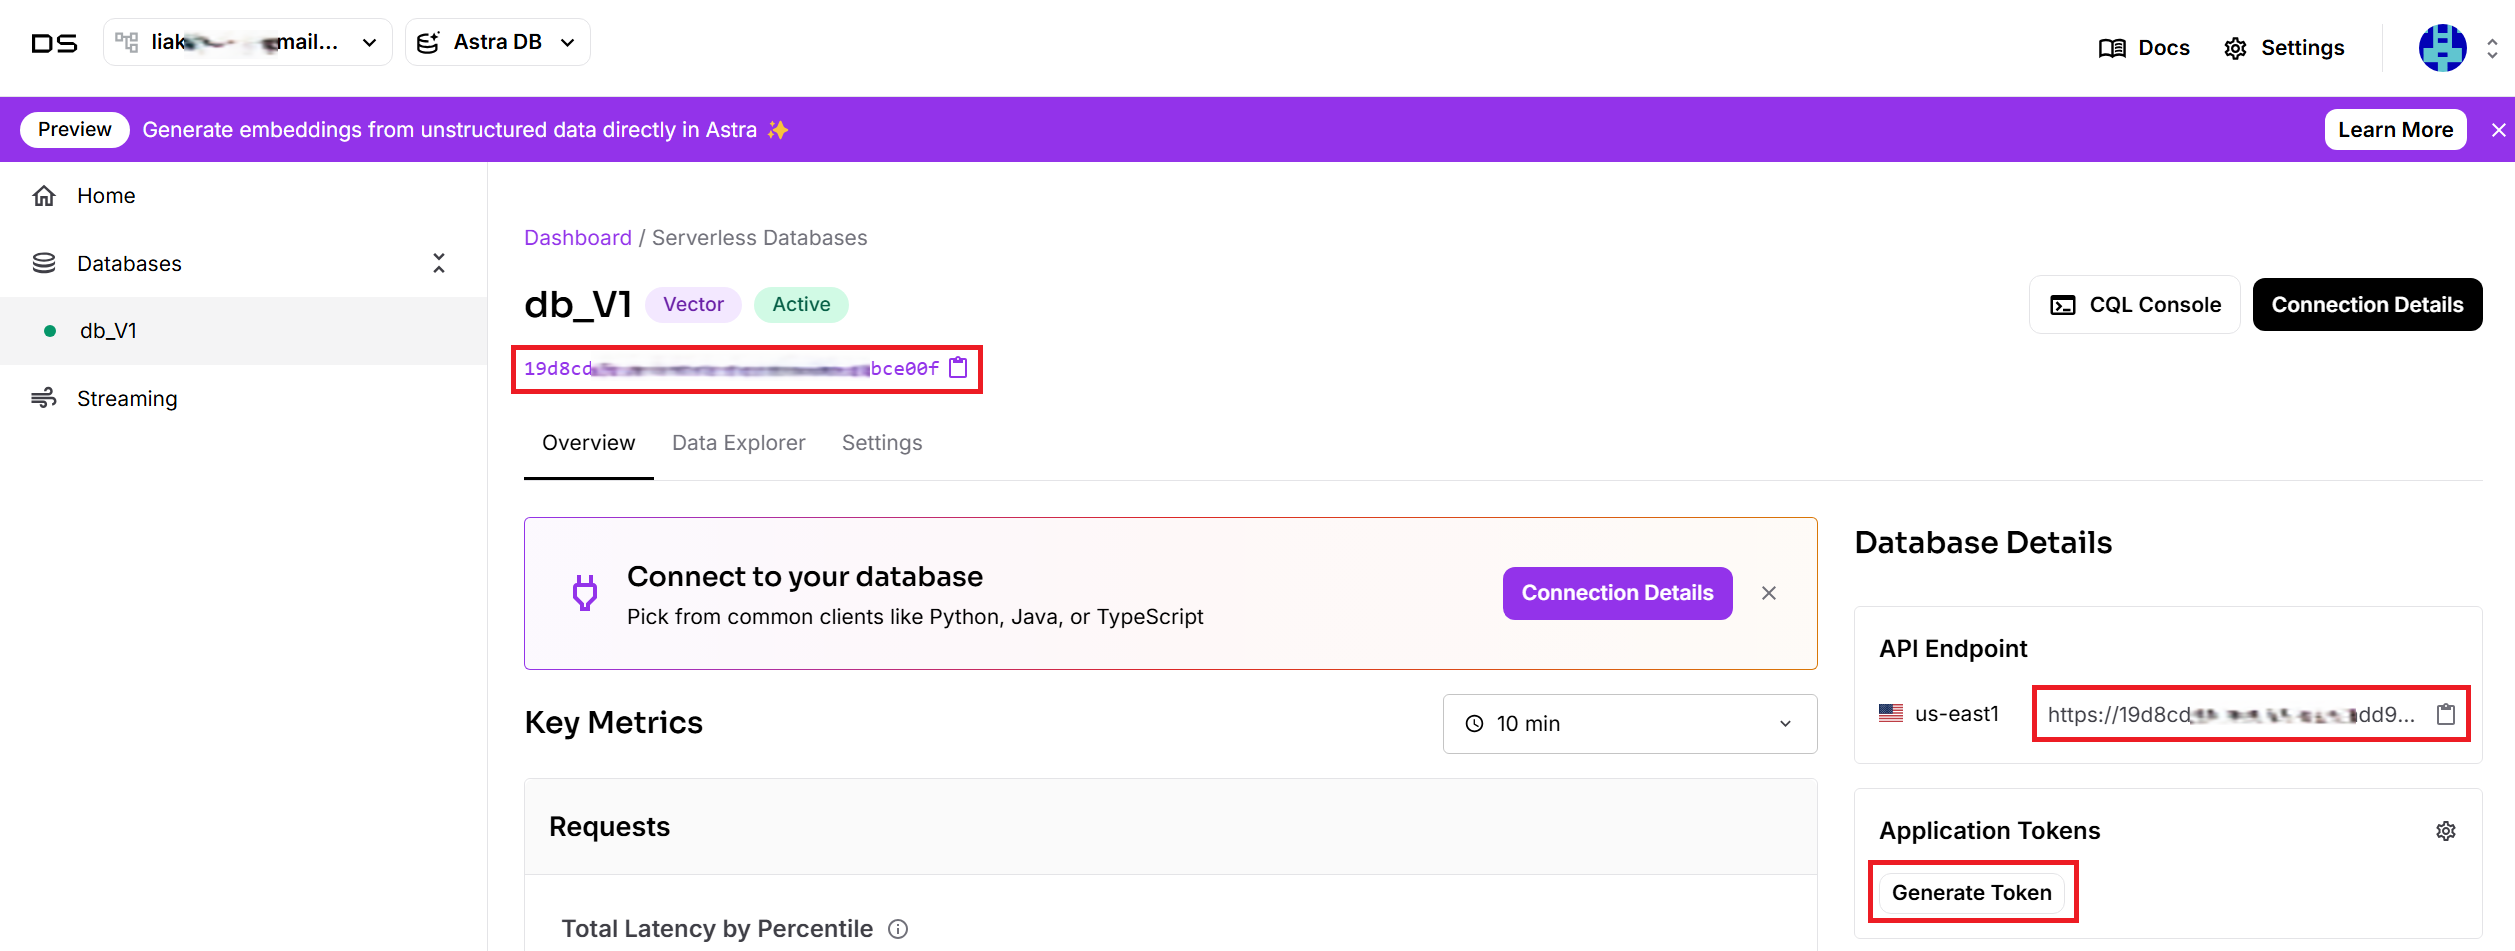Copy the database ID clipboard icon
The height and width of the screenshot is (951, 2515).
point(958,368)
